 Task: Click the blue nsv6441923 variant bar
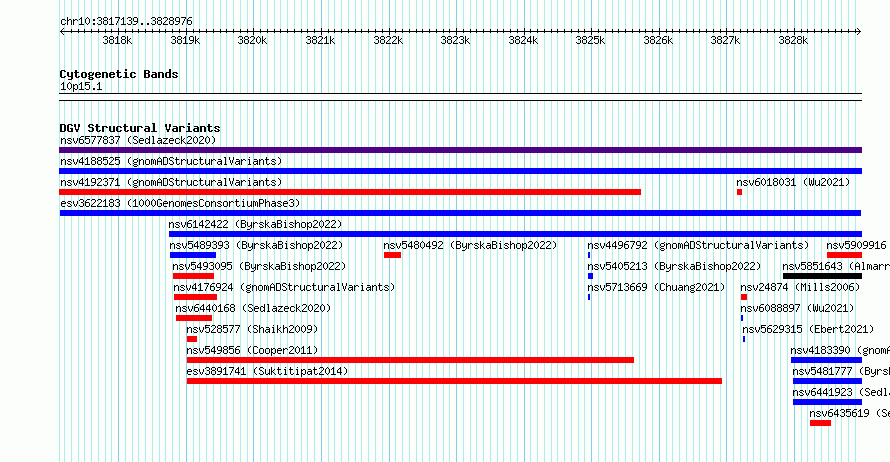click(x=828, y=402)
